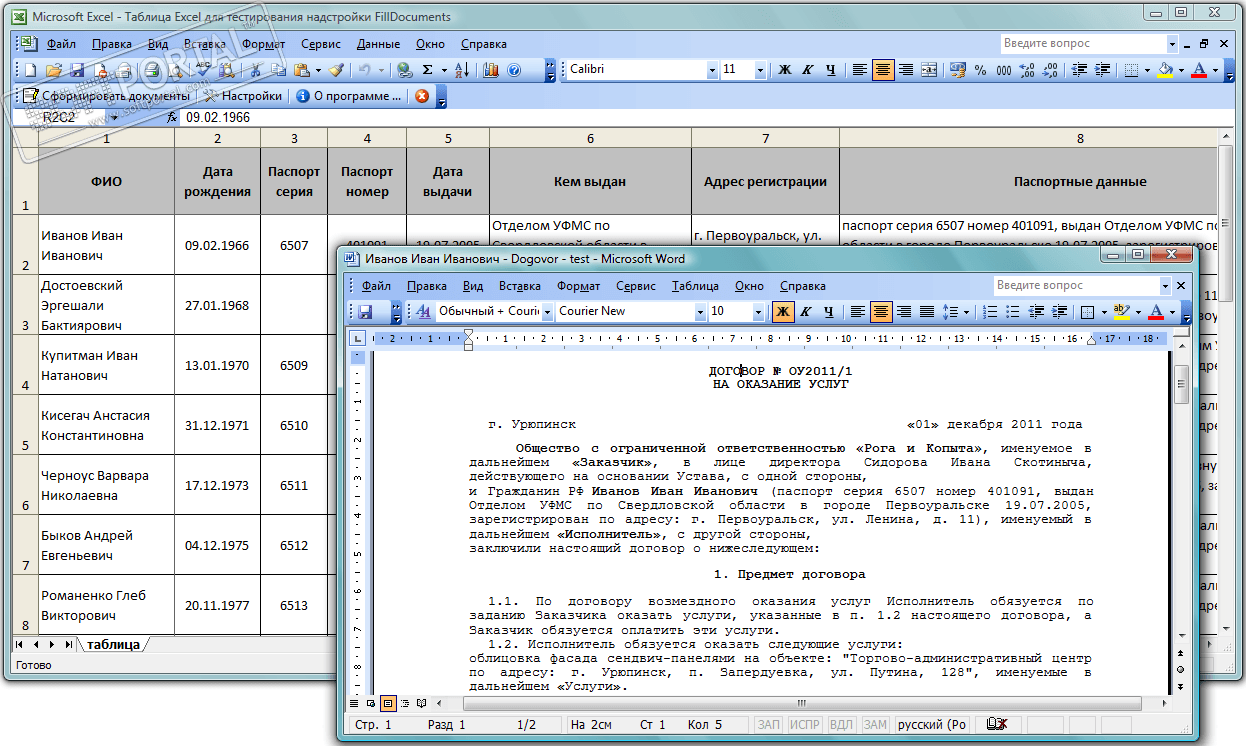Open Print Preview in Excel toolbar
This screenshot has height=746, width=1246.
click(x=176, y=70)
